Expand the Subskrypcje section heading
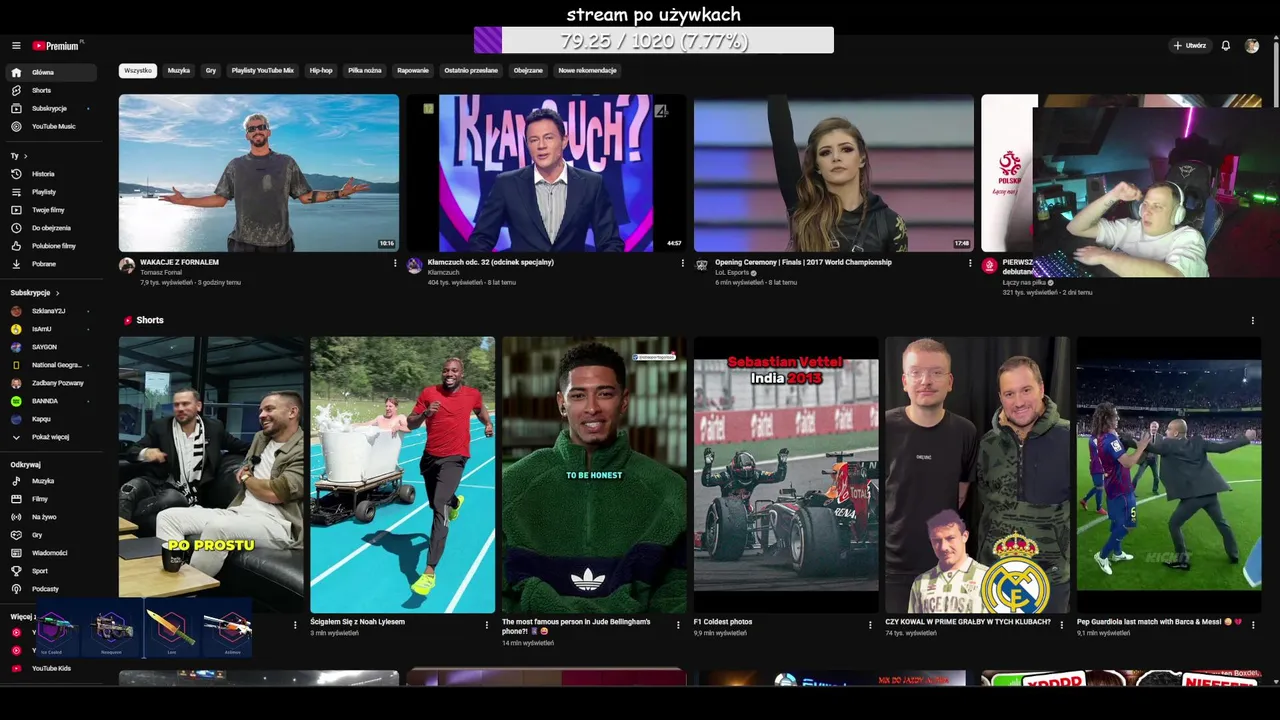The width and height of the screenshot is (1280, 720). (35, 293)
